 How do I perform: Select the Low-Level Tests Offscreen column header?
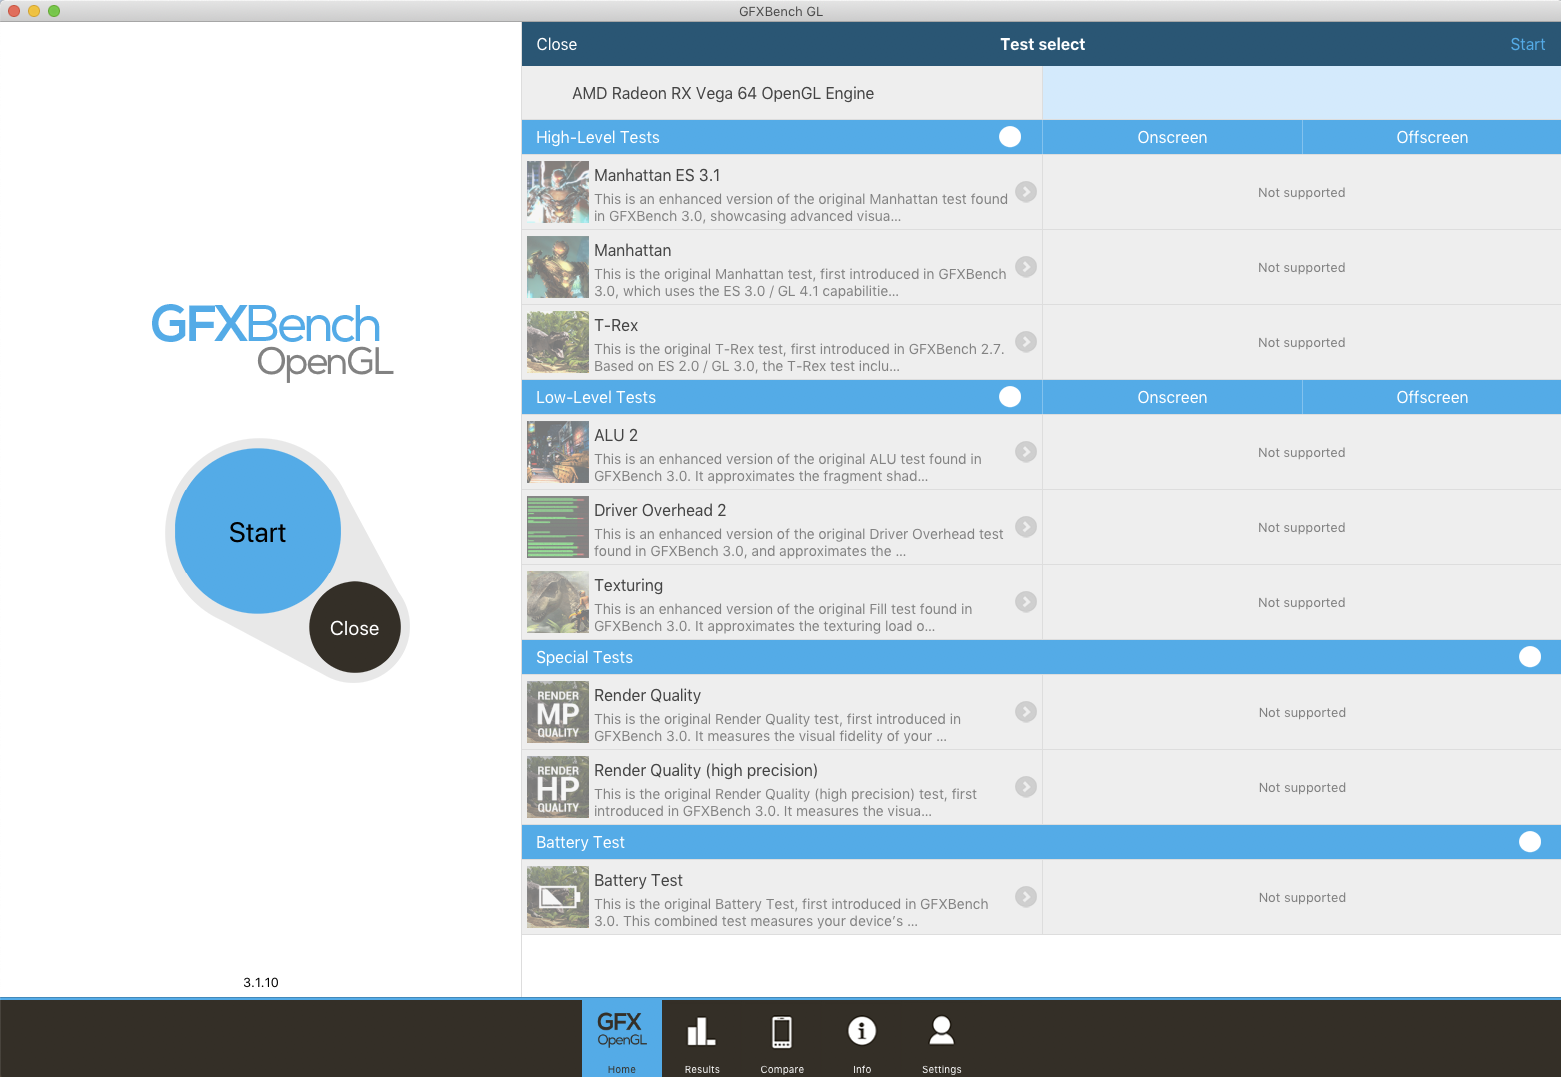(x=1432, y=397)
